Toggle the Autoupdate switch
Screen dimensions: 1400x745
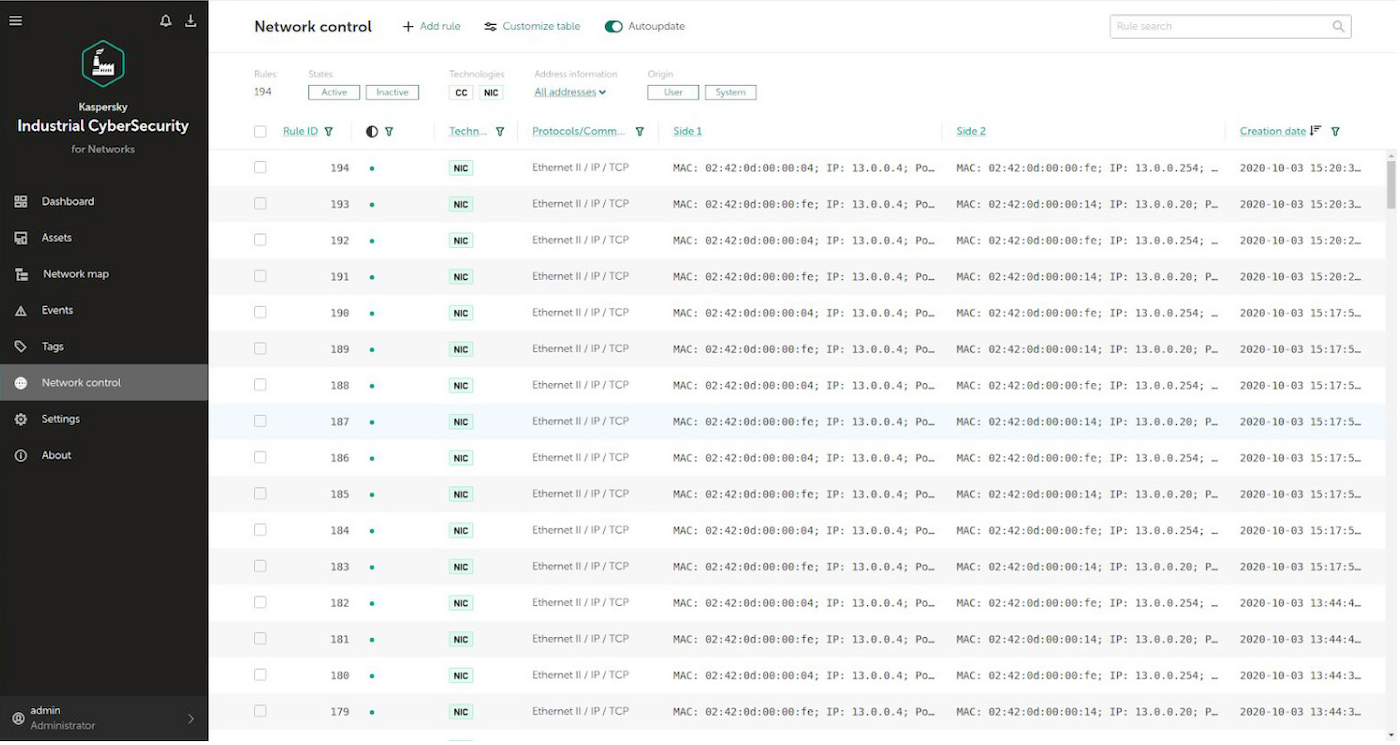(x=614, y=27)
